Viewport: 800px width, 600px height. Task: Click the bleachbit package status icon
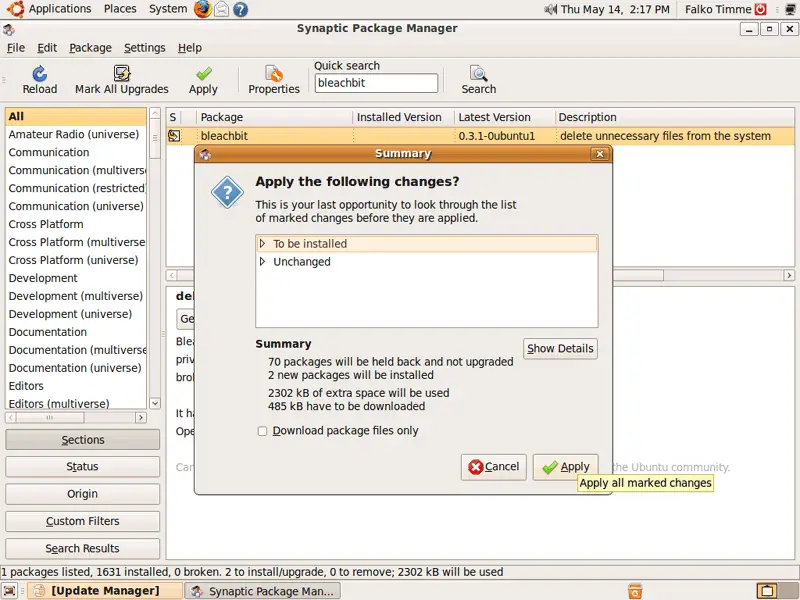click(x=174, y=136)
